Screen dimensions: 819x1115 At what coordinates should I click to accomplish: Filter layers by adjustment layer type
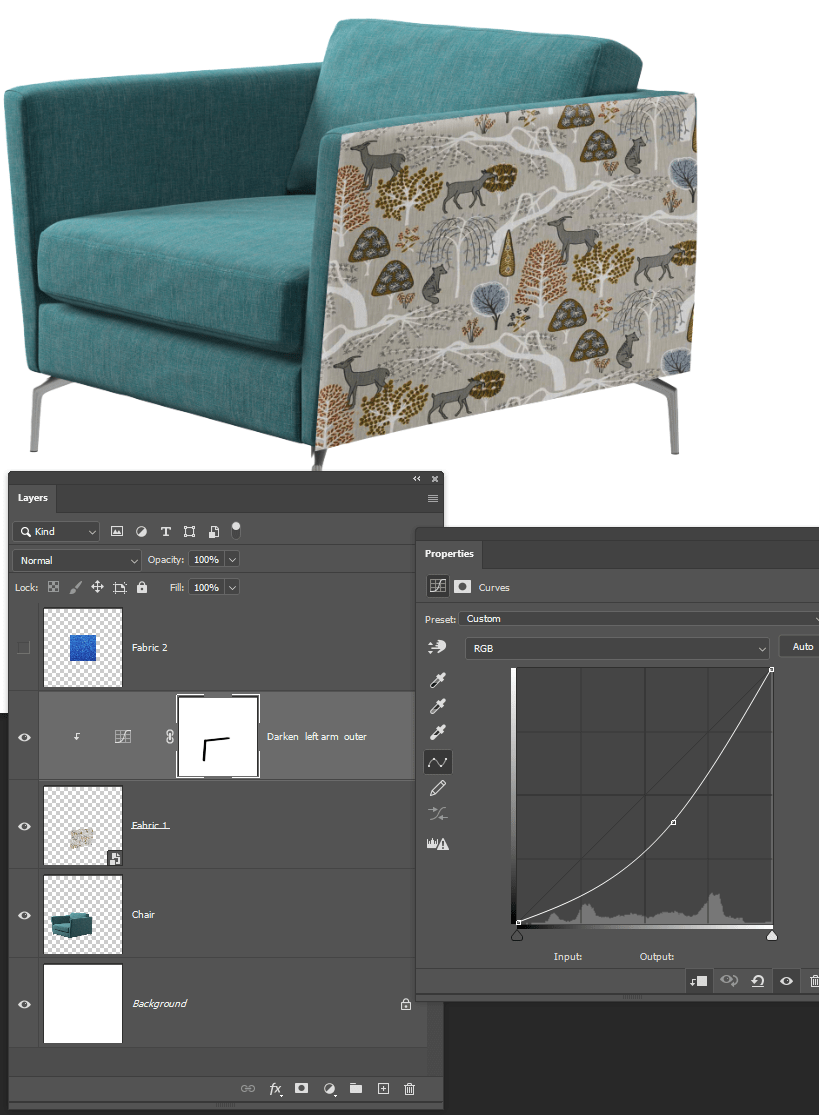140,531
